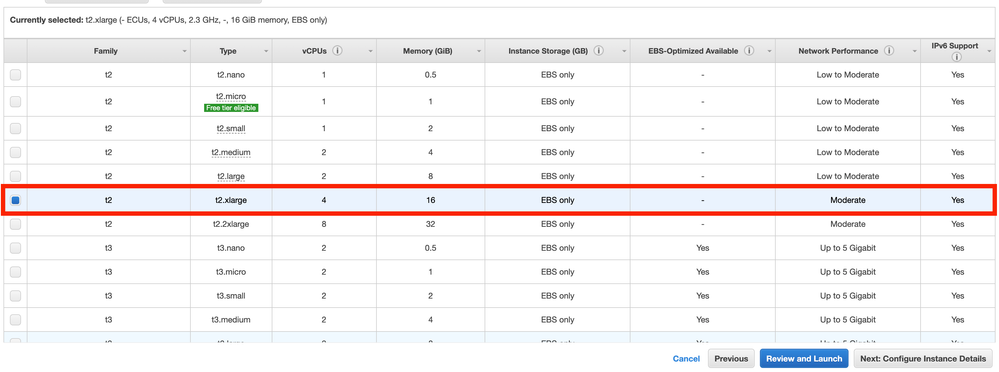999x372 pixels.
Task: Click the t3.medium type cell
Action: [x=231, y=320]
